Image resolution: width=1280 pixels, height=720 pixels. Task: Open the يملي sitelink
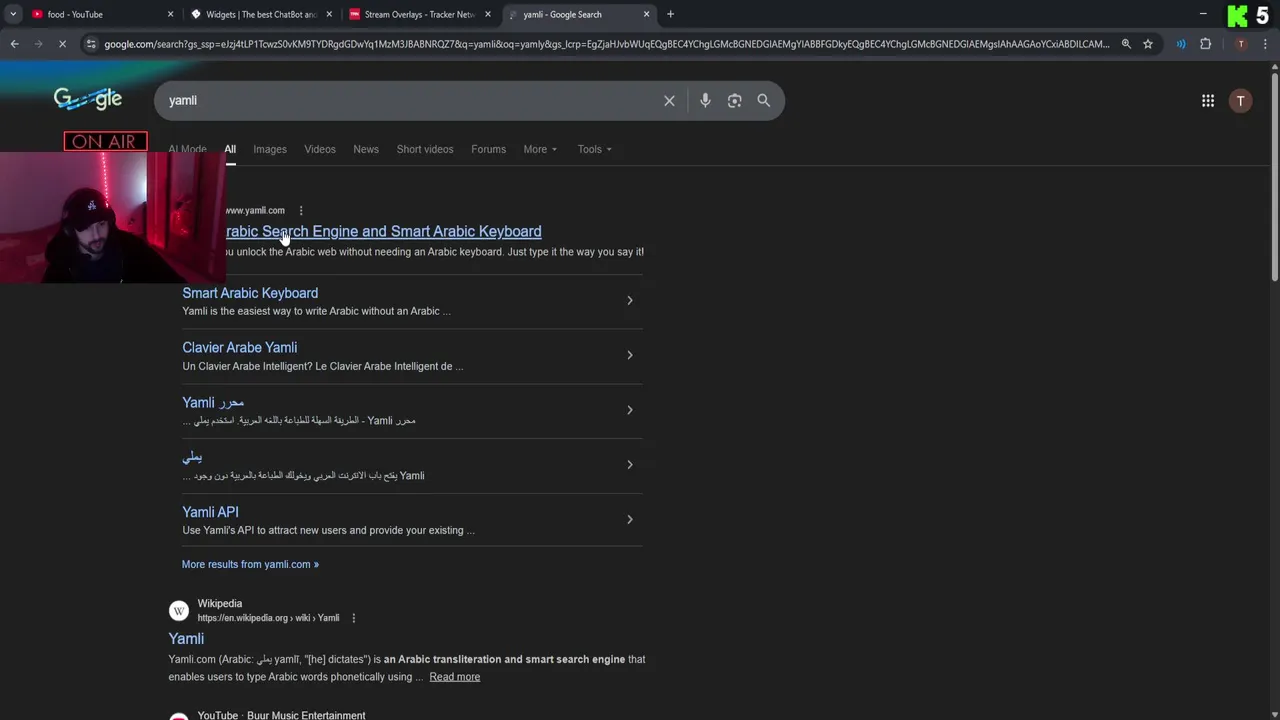coord(192,457)
